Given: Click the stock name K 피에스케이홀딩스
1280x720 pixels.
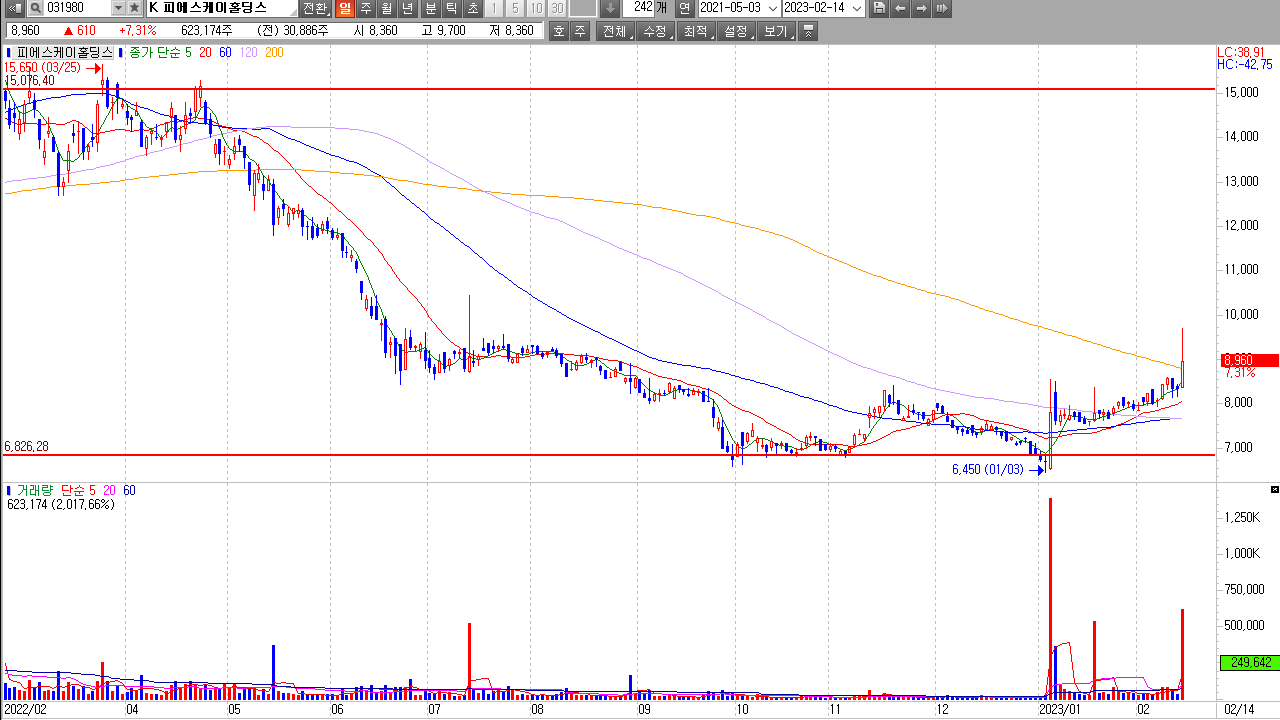Looking at the screenshot, I should [207, 8].
